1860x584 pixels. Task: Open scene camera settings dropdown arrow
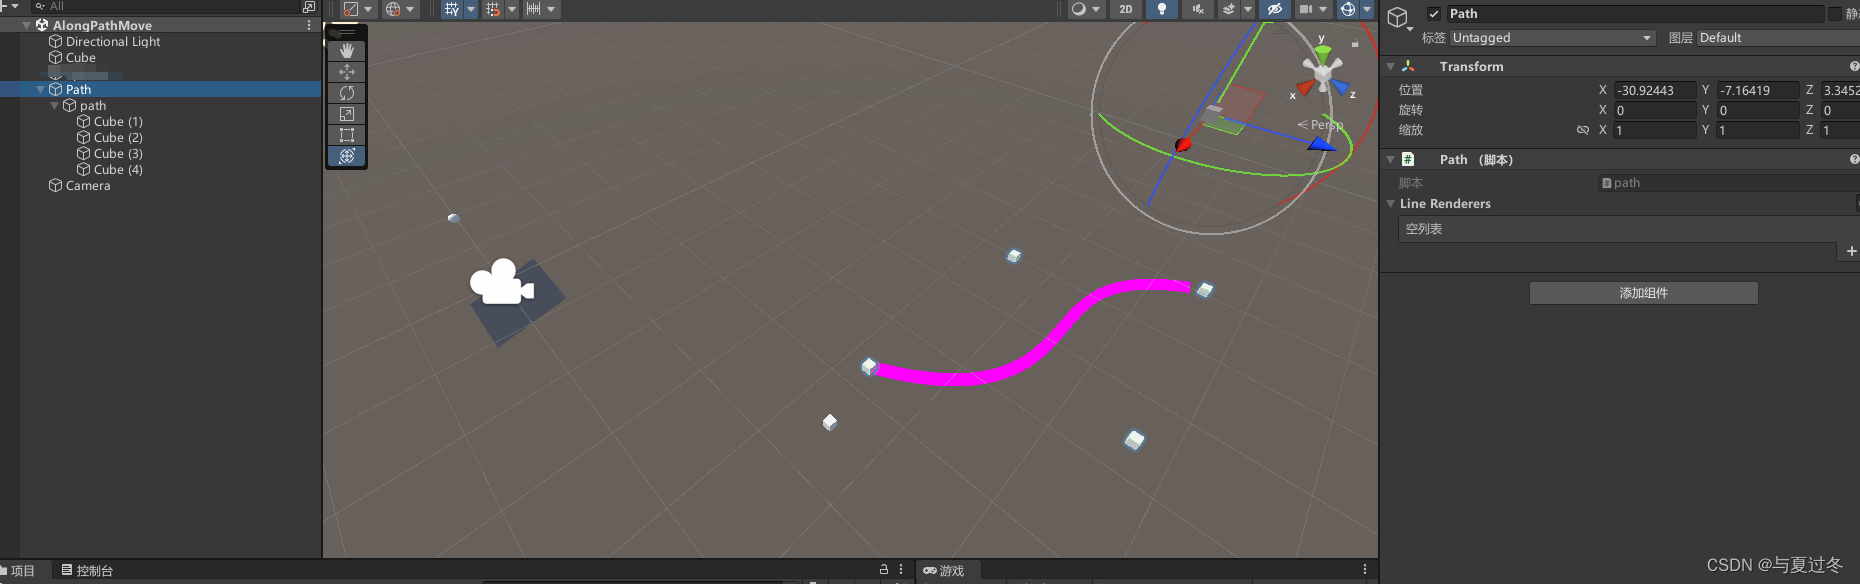pyautogui.click(x=1323, y=9)
